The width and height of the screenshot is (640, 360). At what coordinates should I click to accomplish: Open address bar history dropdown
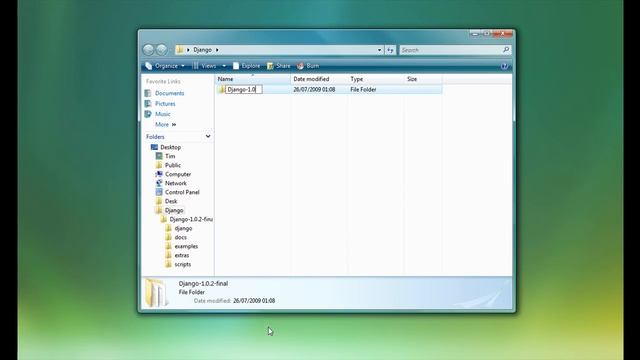tap(380, 50)
